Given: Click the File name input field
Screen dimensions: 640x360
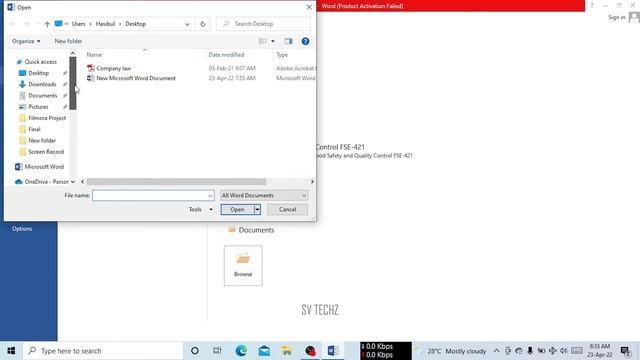Looking at the screenshot, I should click(x=153, y=196).
